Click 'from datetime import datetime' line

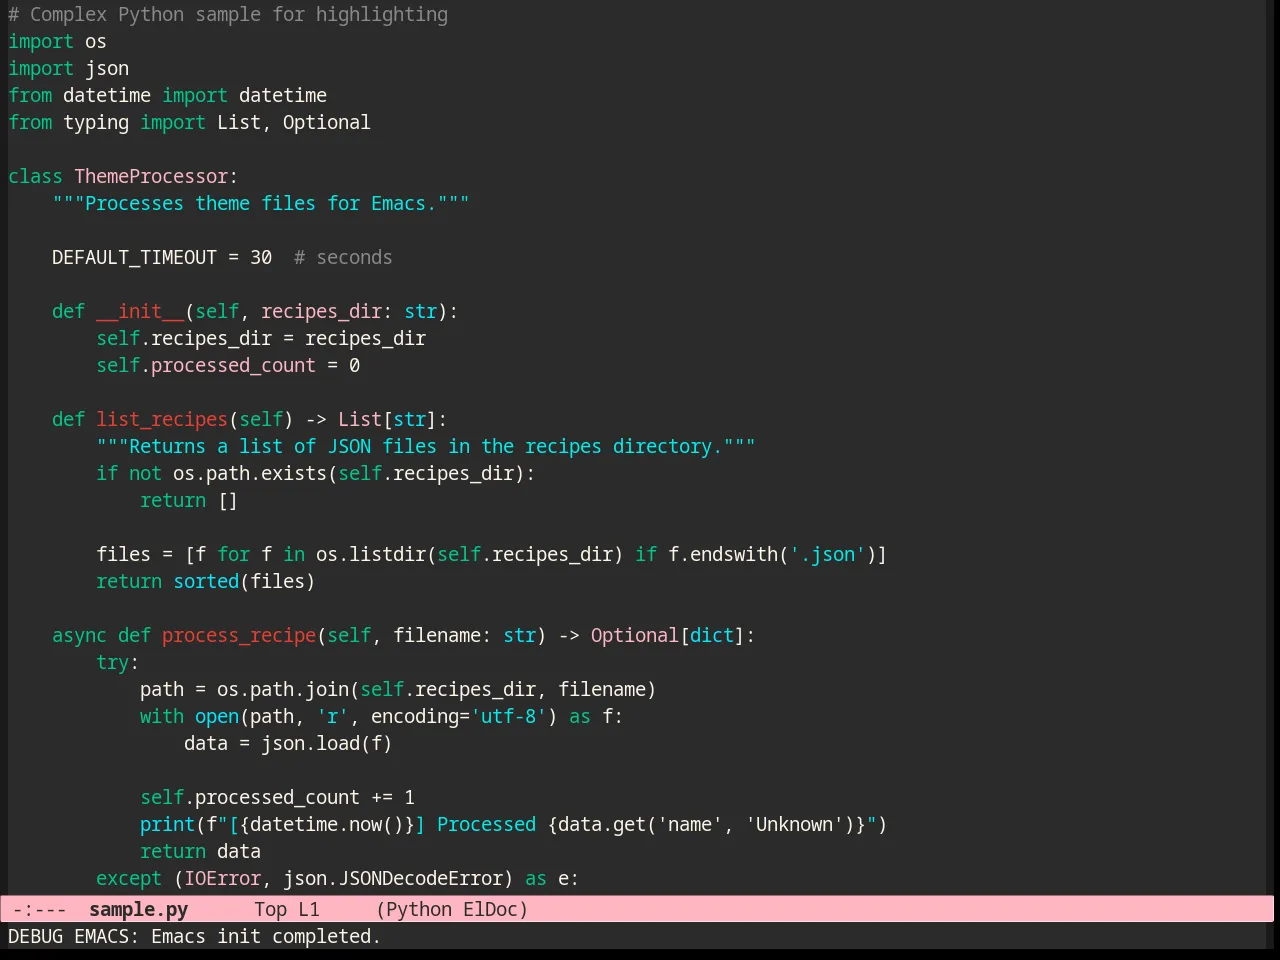click(x=167, y=95)
